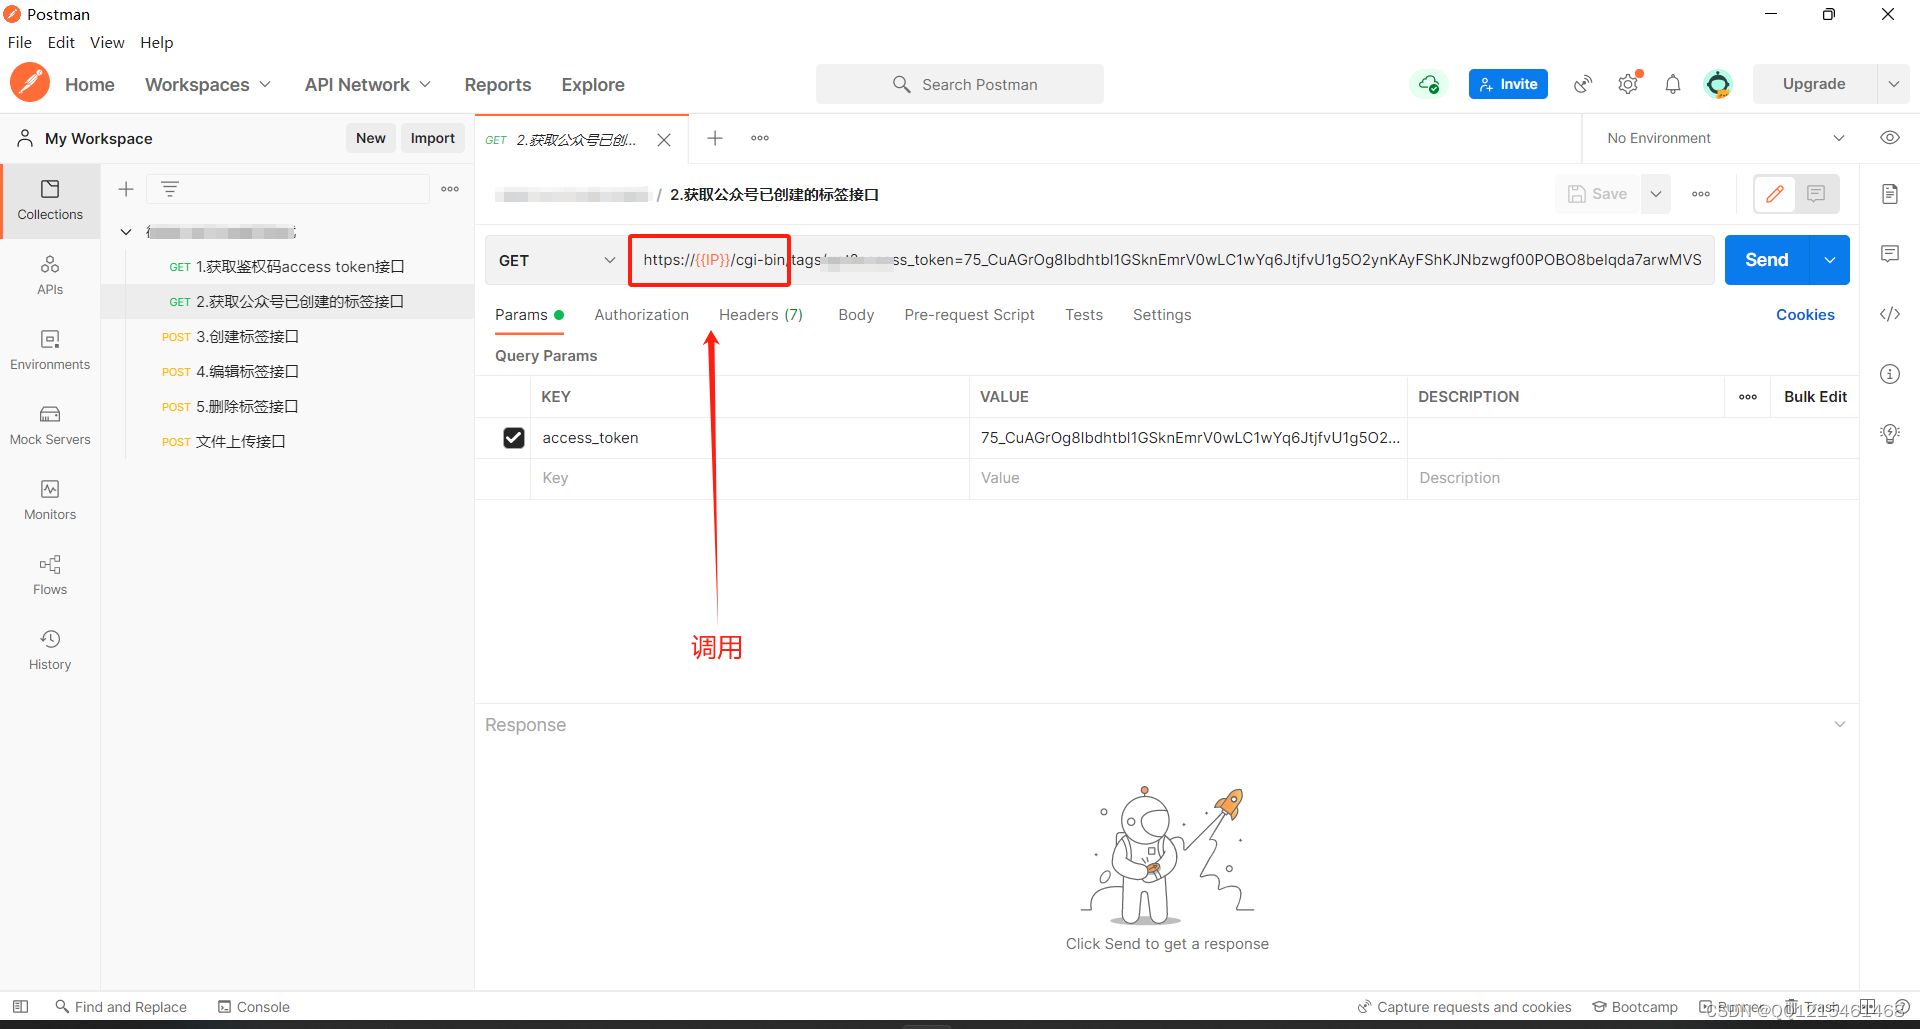This screenshot has height=1029, width=1920.
Task: Open the code snippet icon
Action: (1890, 314)
